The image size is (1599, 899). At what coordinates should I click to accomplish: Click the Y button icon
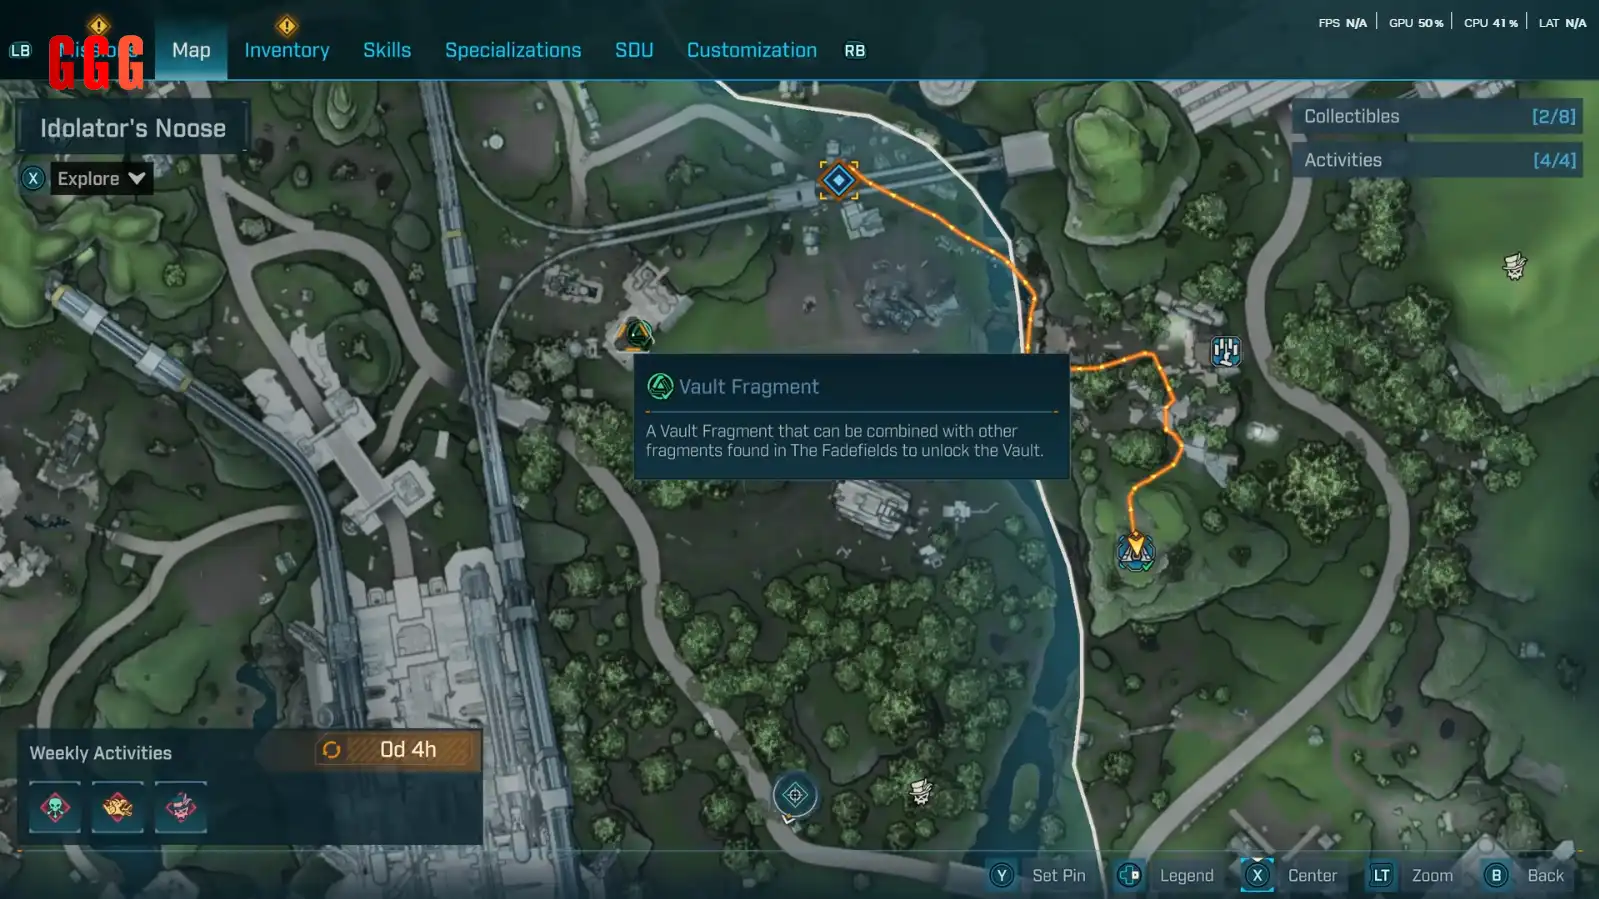coord(1001,875)
